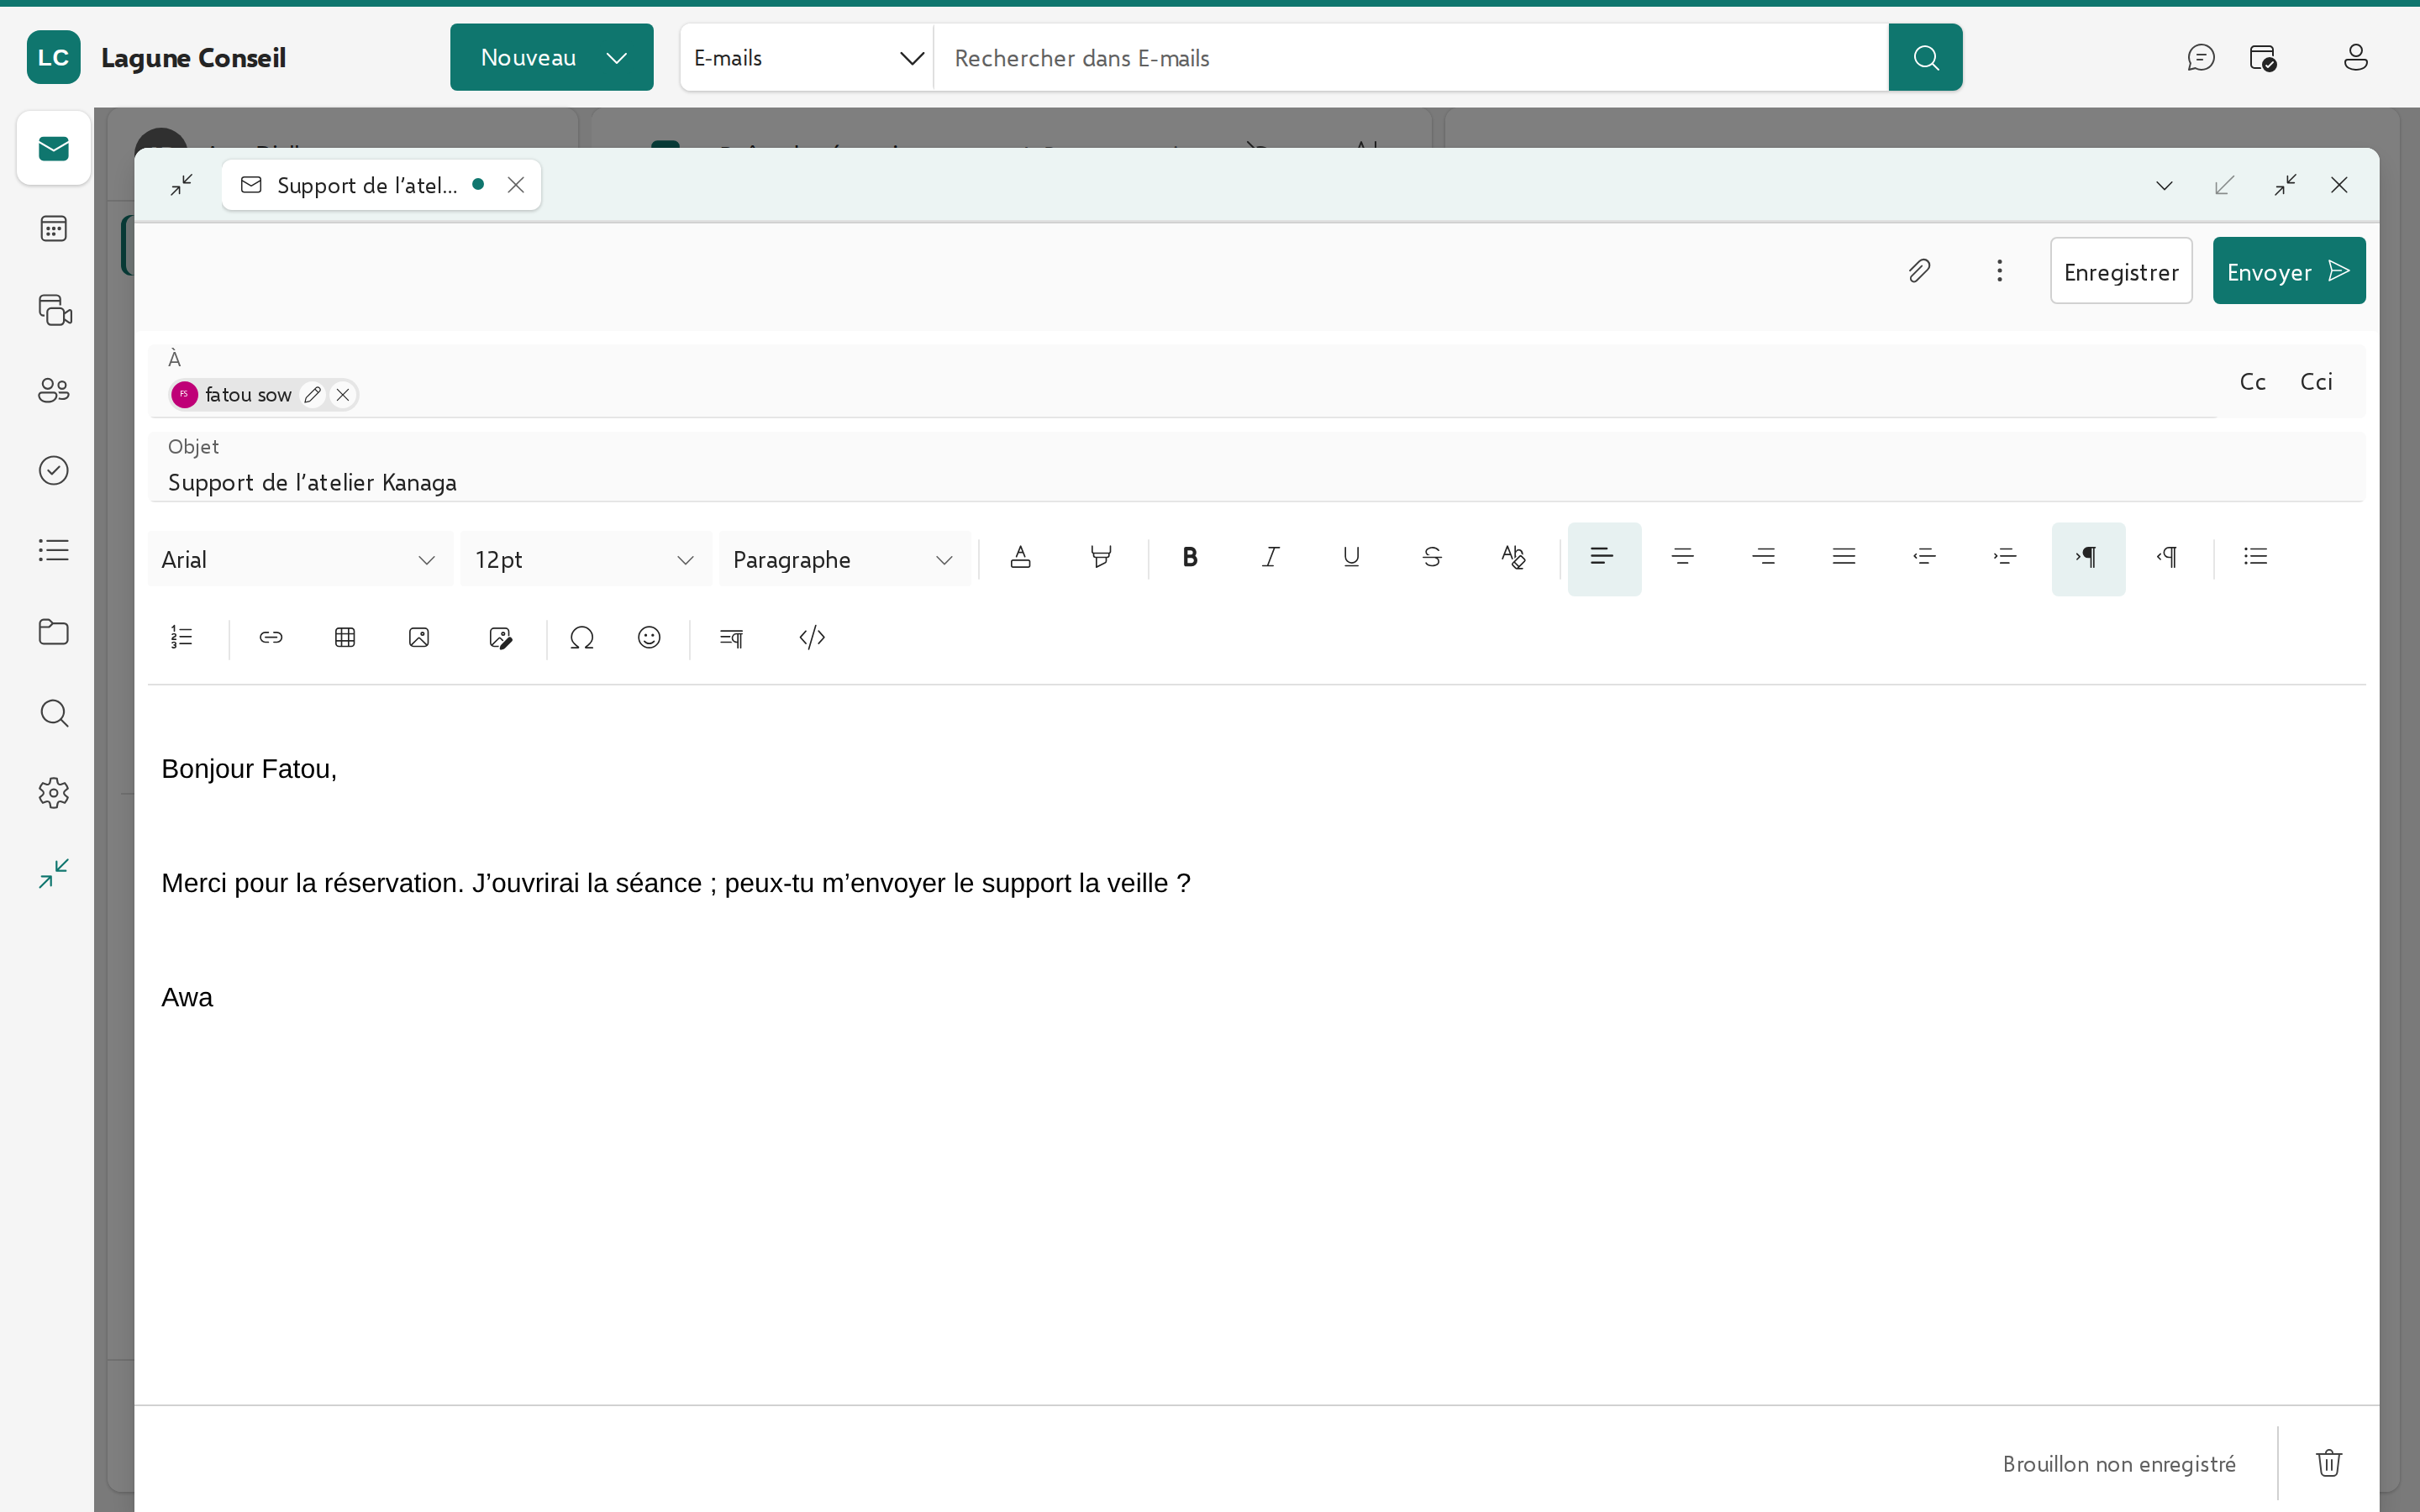The height and width of the screenshot is (1512, 2420).
Task: Increase paragraph indent
Action: 2006,558
